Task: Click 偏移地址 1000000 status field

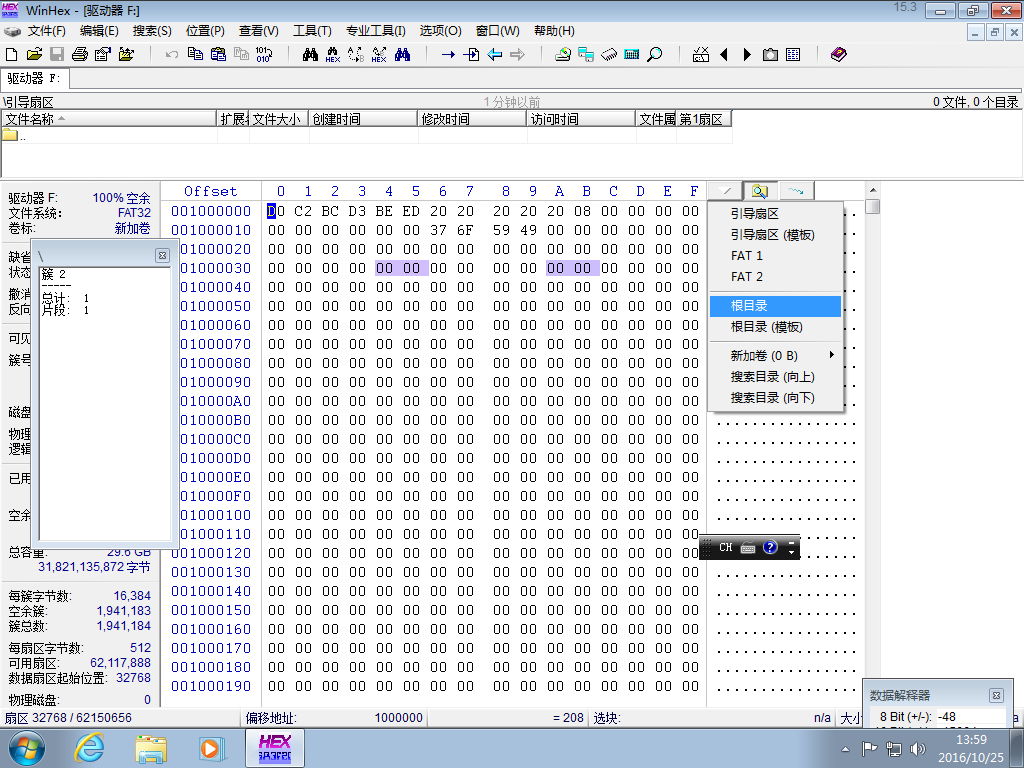Action: click(334, 718)
